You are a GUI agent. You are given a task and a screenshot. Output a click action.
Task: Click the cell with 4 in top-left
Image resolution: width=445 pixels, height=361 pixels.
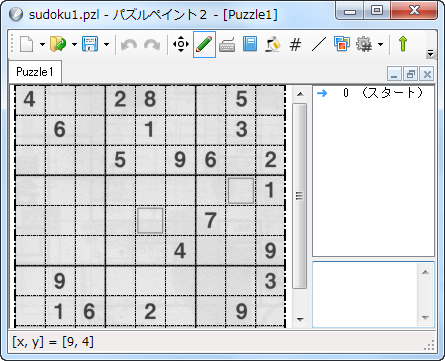(30, 99)
